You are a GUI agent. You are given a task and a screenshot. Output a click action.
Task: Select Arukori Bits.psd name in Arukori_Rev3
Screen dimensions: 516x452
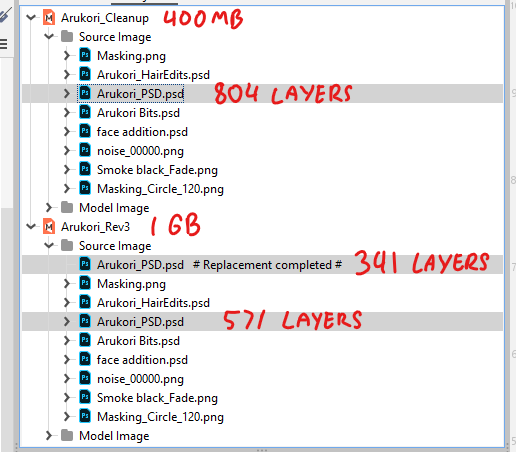coord(138,341)
